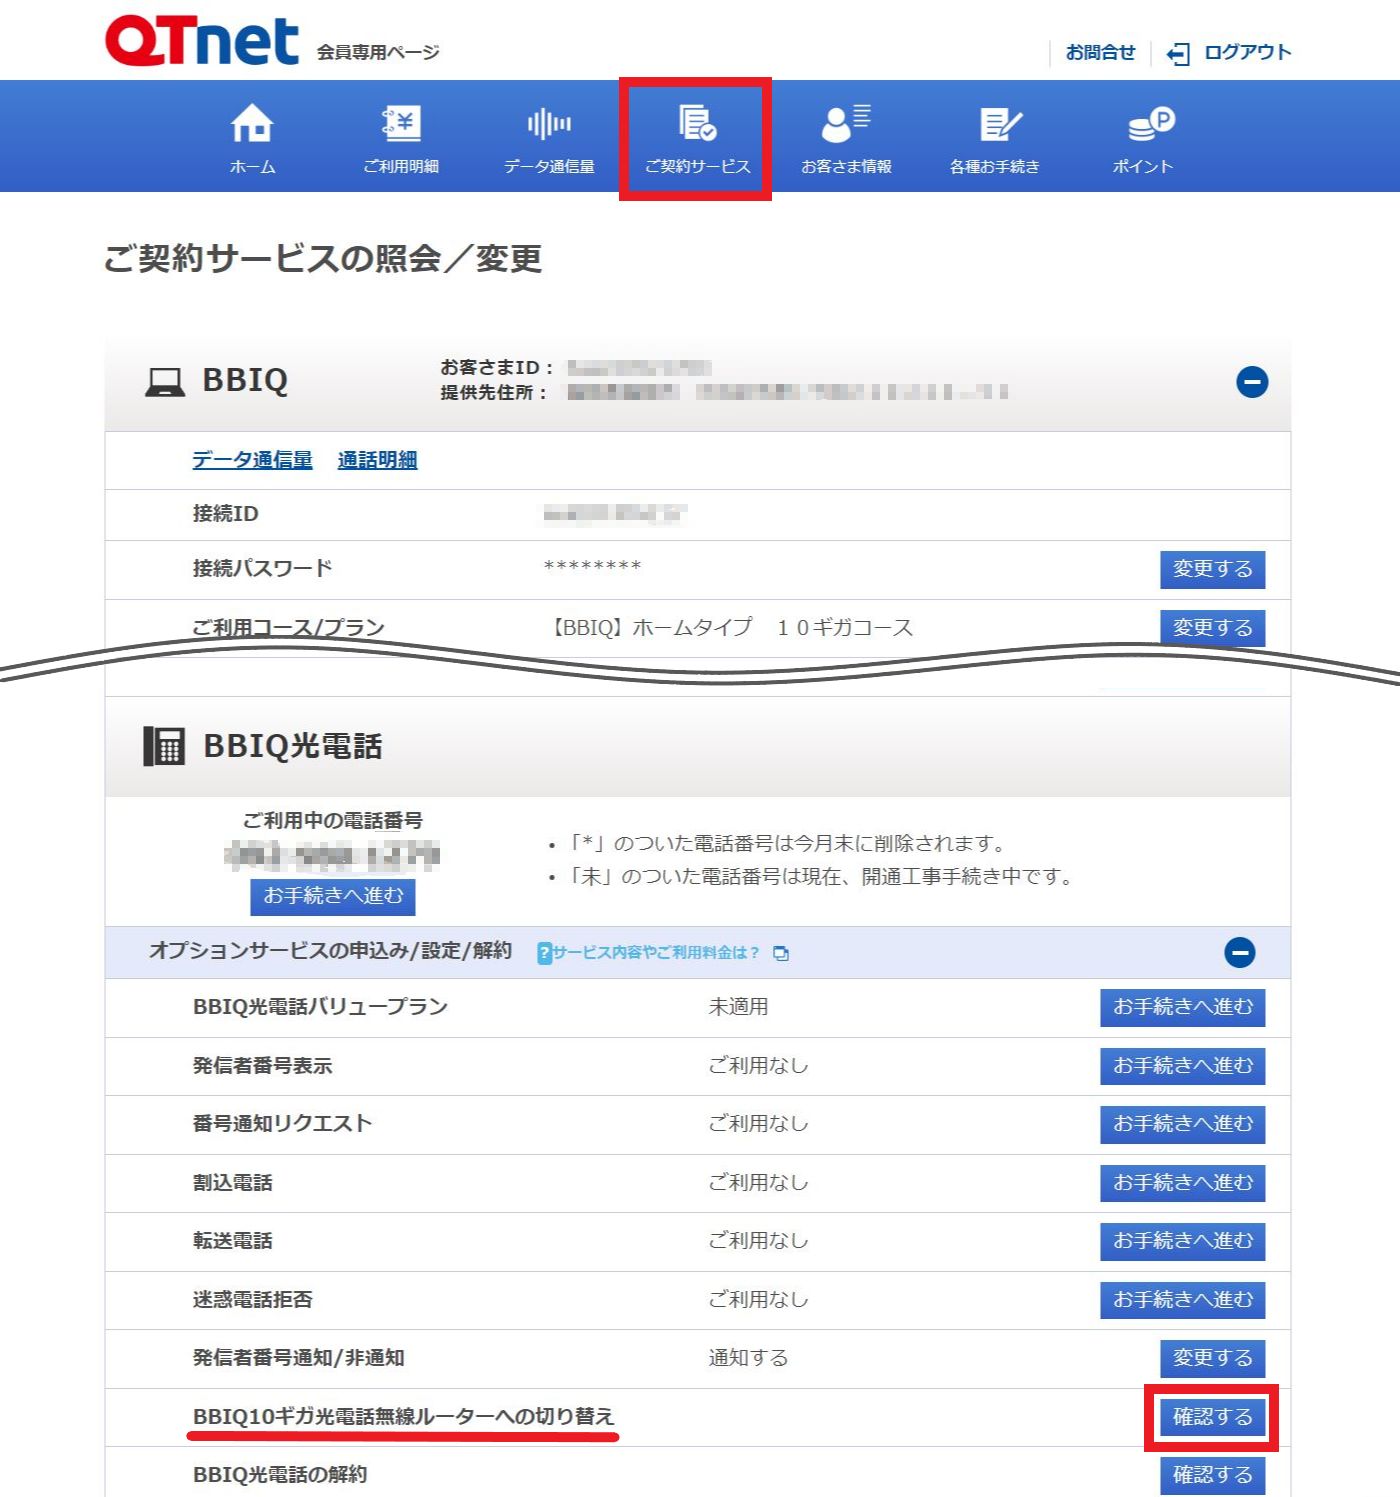Click the ご利用中の電話番号 label
The image size is (1400, 1497).
click(333, 821)
